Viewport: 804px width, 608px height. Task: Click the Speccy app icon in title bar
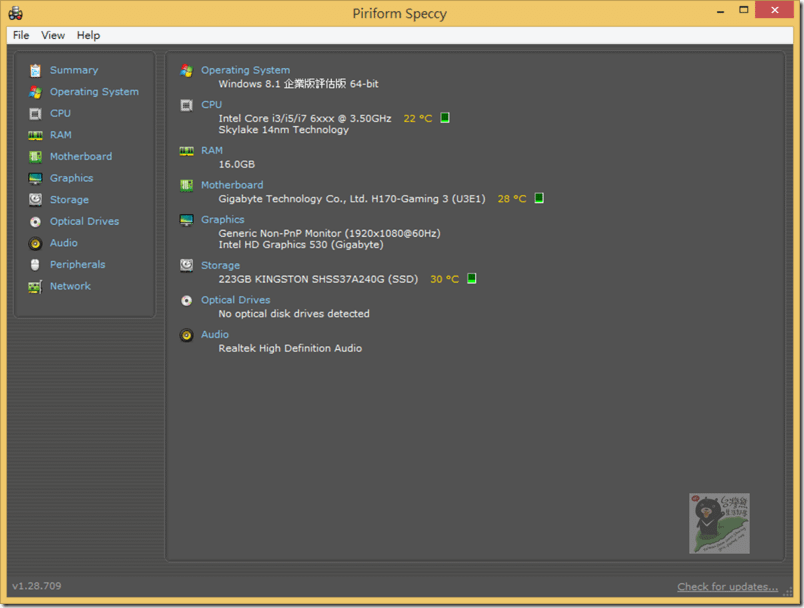15,13
